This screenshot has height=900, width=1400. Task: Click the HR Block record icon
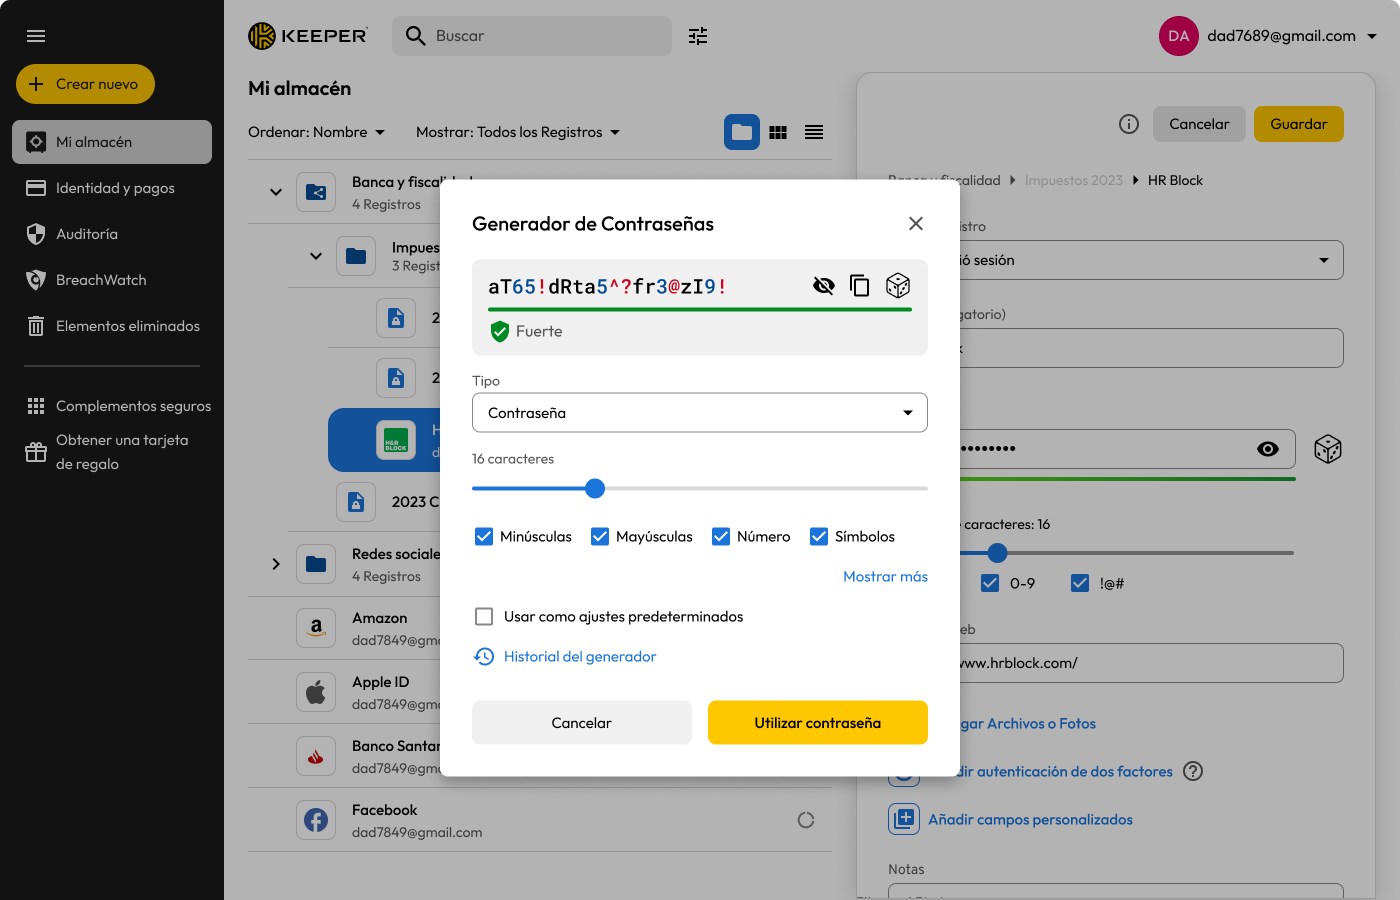396,440
